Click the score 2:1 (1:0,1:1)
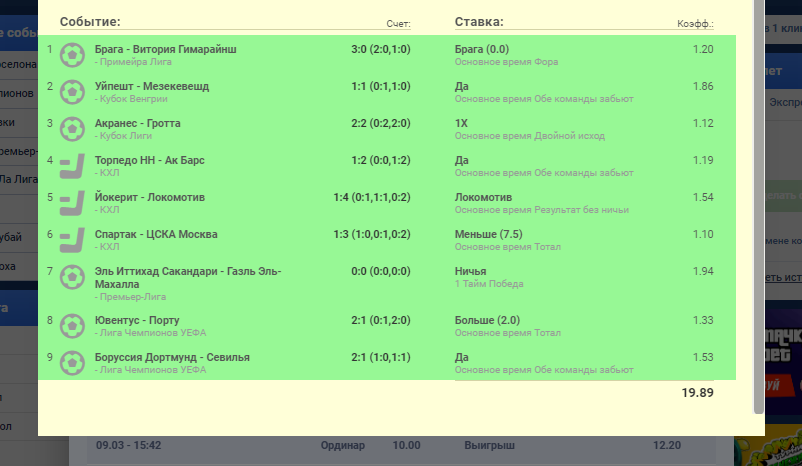The width and height of the screenshot is (802, 466). [381, 357]
